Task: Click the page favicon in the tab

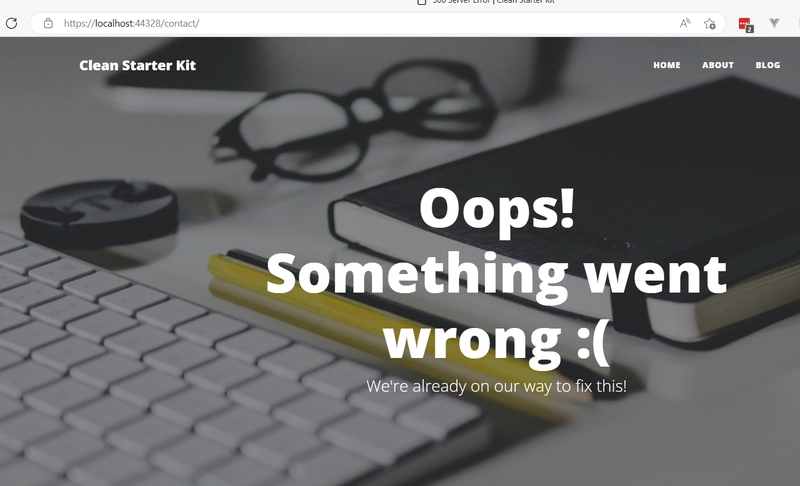Action: click(x=421, y=2)
